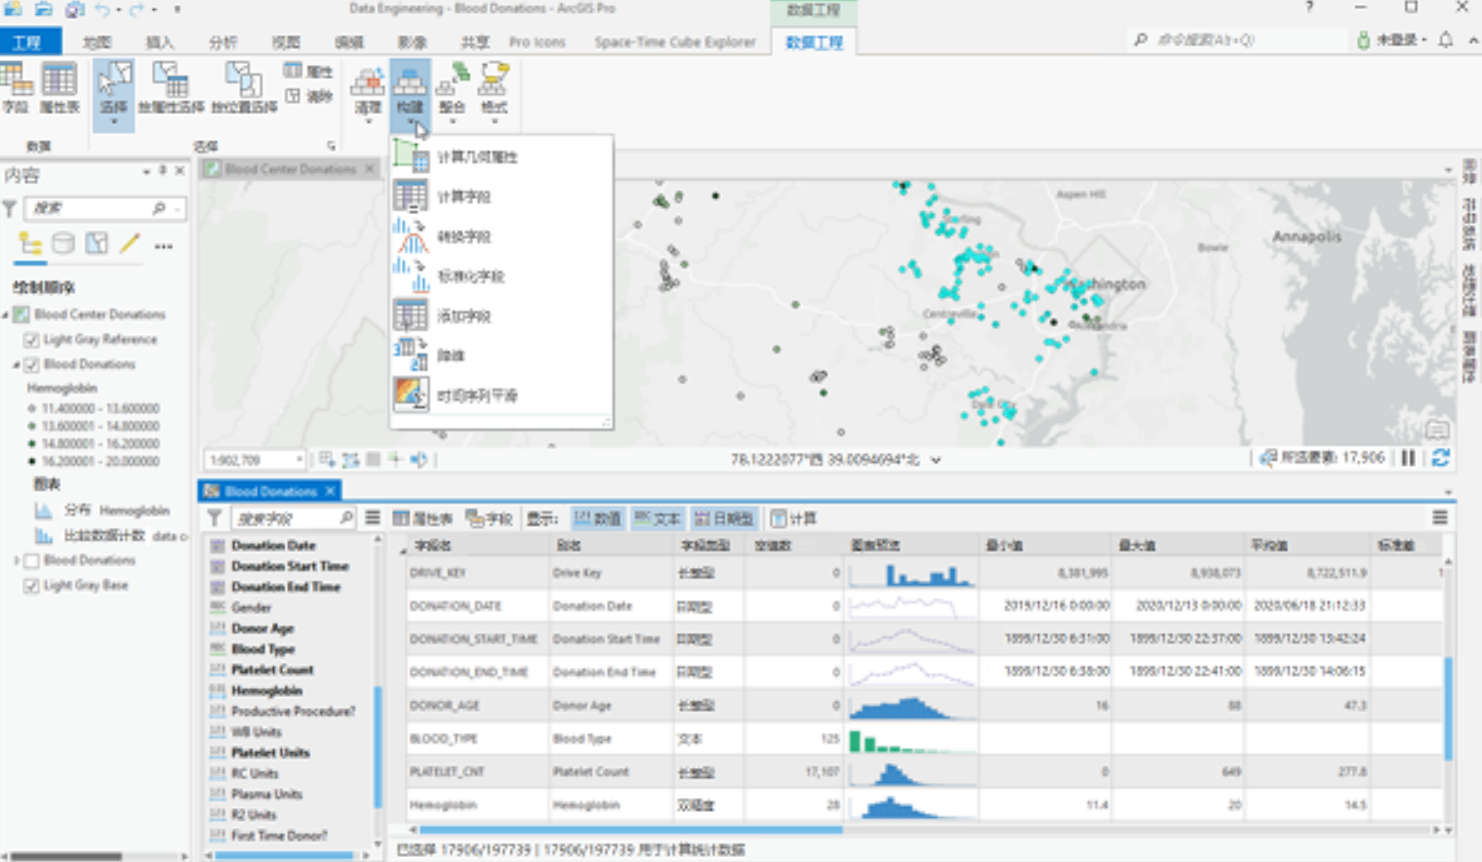Toggle 日期型 date fields display
This screenshot has width=1482, height=862.
coord(724,518)
